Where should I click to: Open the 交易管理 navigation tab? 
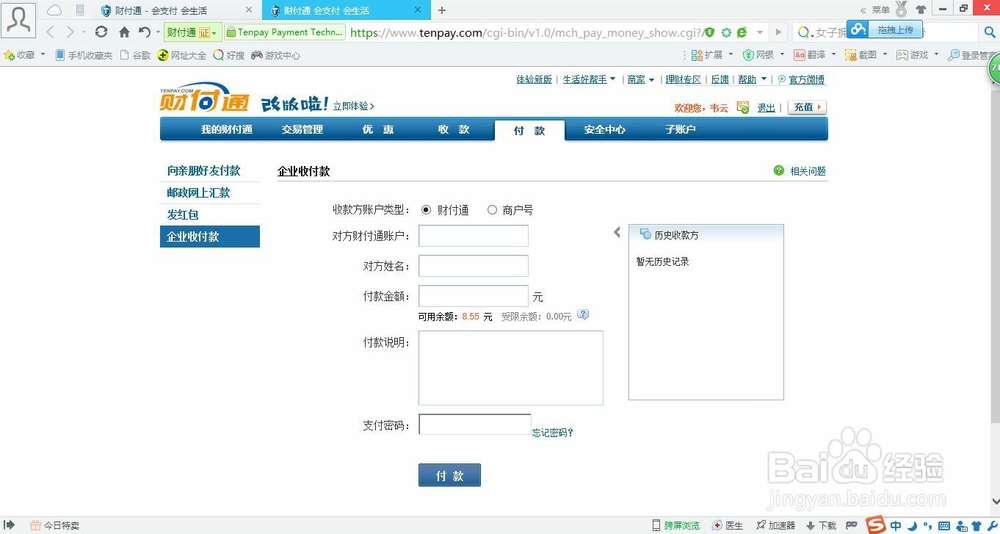(302, 130)
